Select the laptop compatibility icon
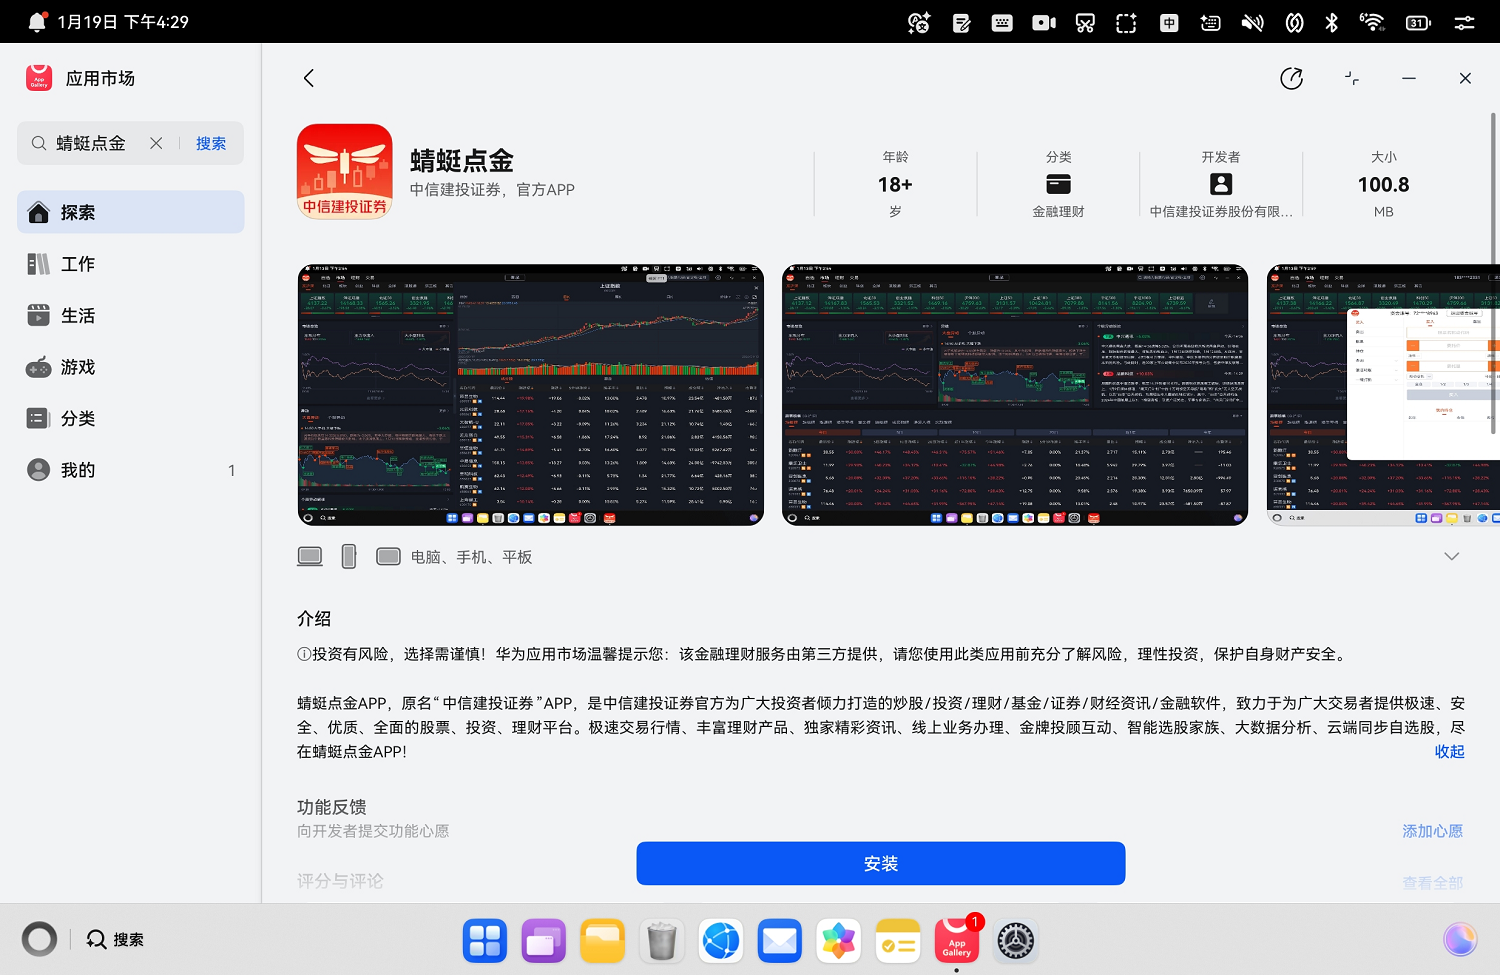 point(309,555)
